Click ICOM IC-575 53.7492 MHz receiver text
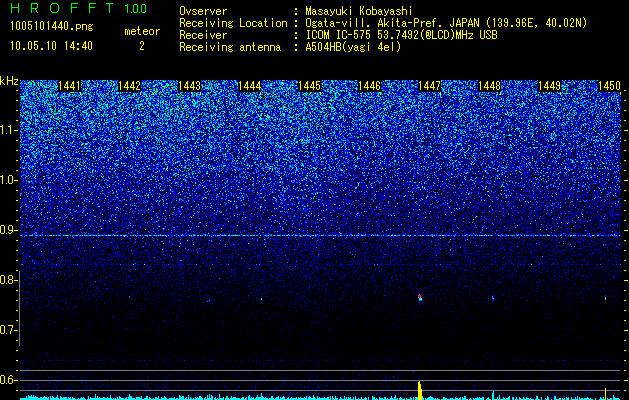This screenshot has height=400, width=629. point(401,35)
